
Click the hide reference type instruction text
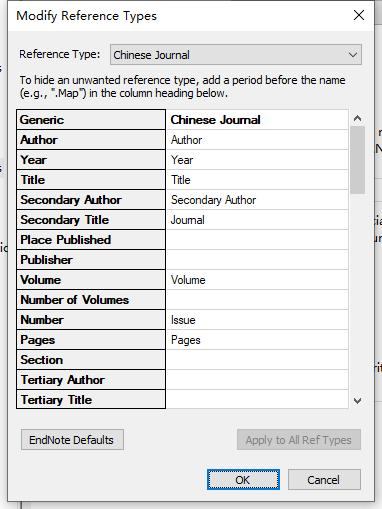(x=182, y=87)
